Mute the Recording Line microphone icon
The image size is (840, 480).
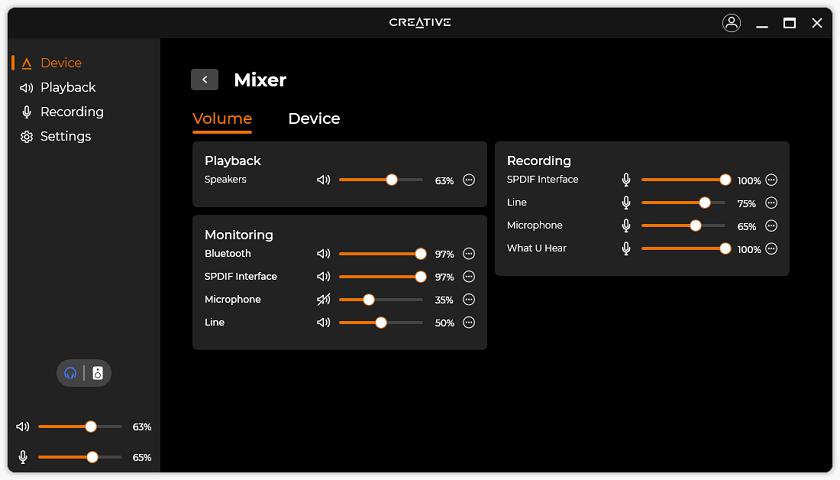coord(626,203)
